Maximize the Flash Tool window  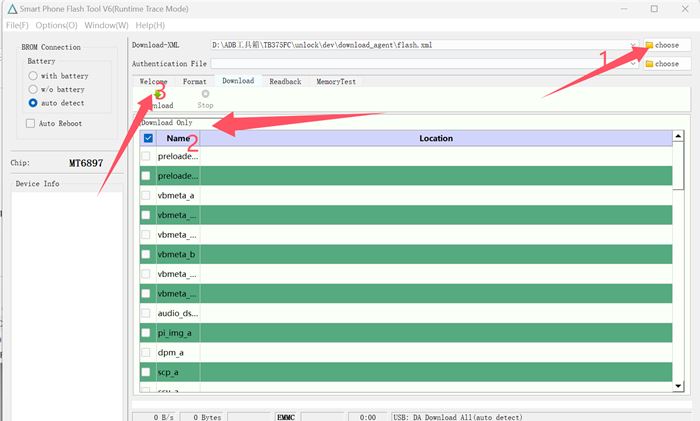[654, 8]
